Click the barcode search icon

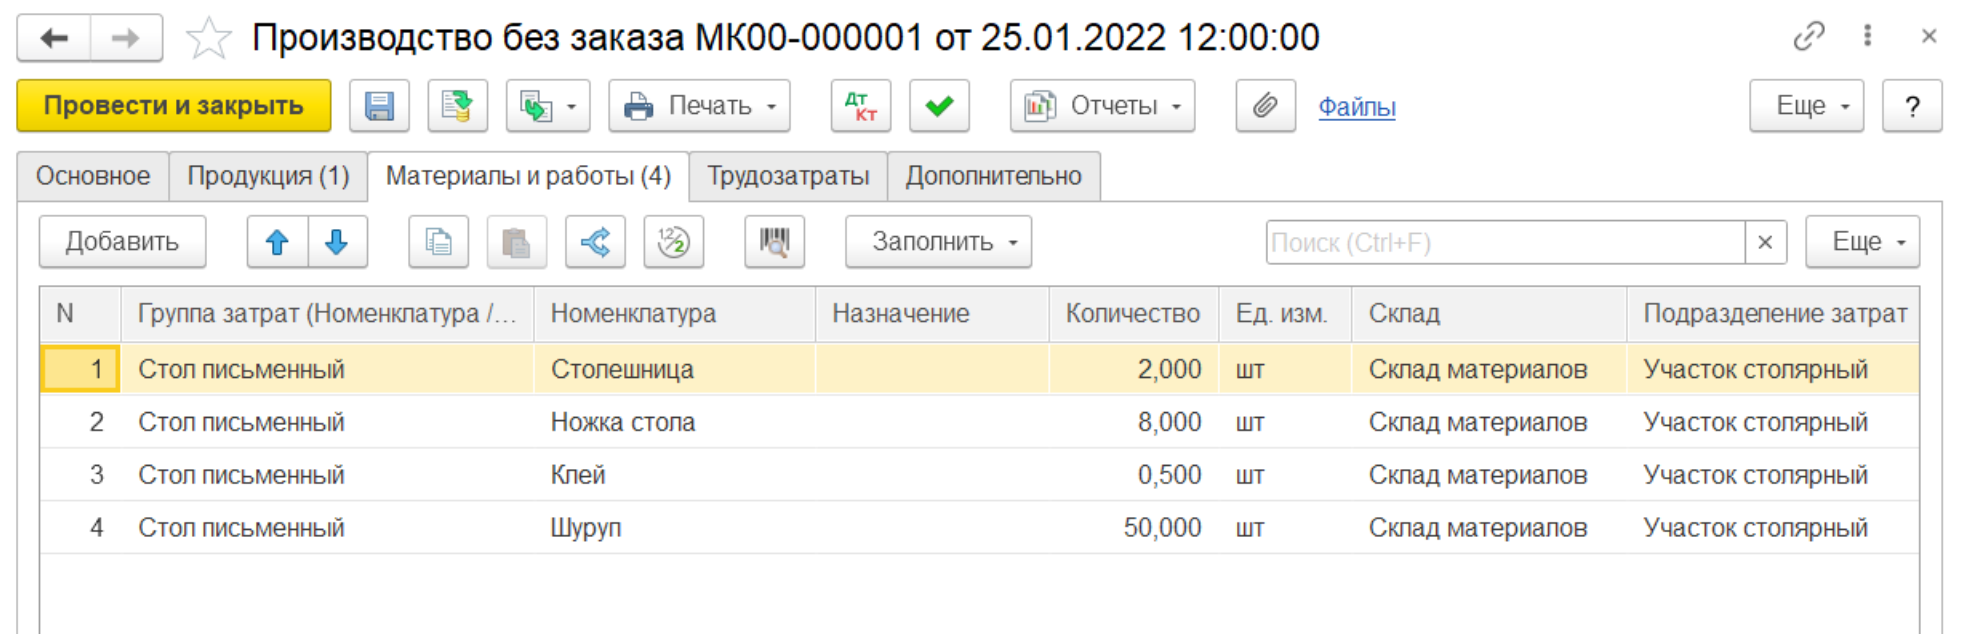(x=774, y=242)
